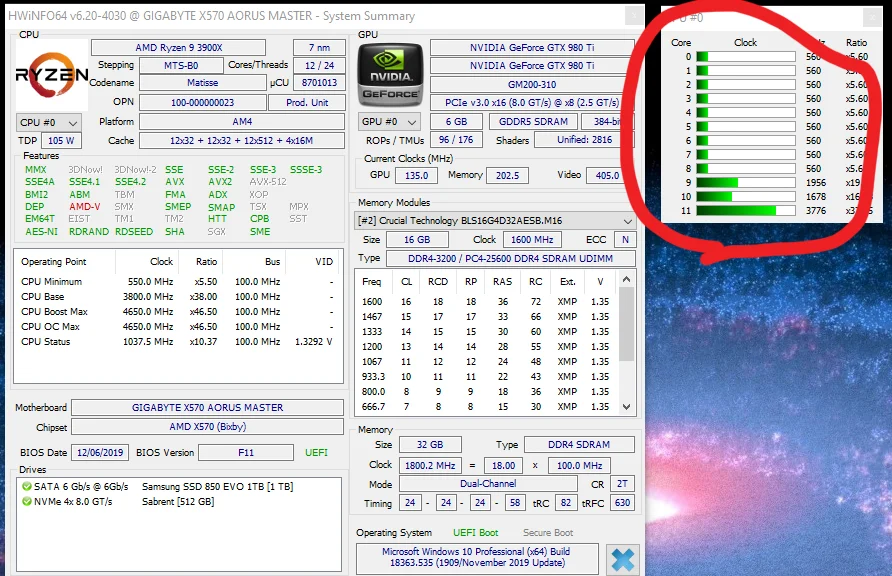This screenshot has width=892, height=576.
Task: Click the 12 / 24 cores/threads field
Action: coord(319,65)
